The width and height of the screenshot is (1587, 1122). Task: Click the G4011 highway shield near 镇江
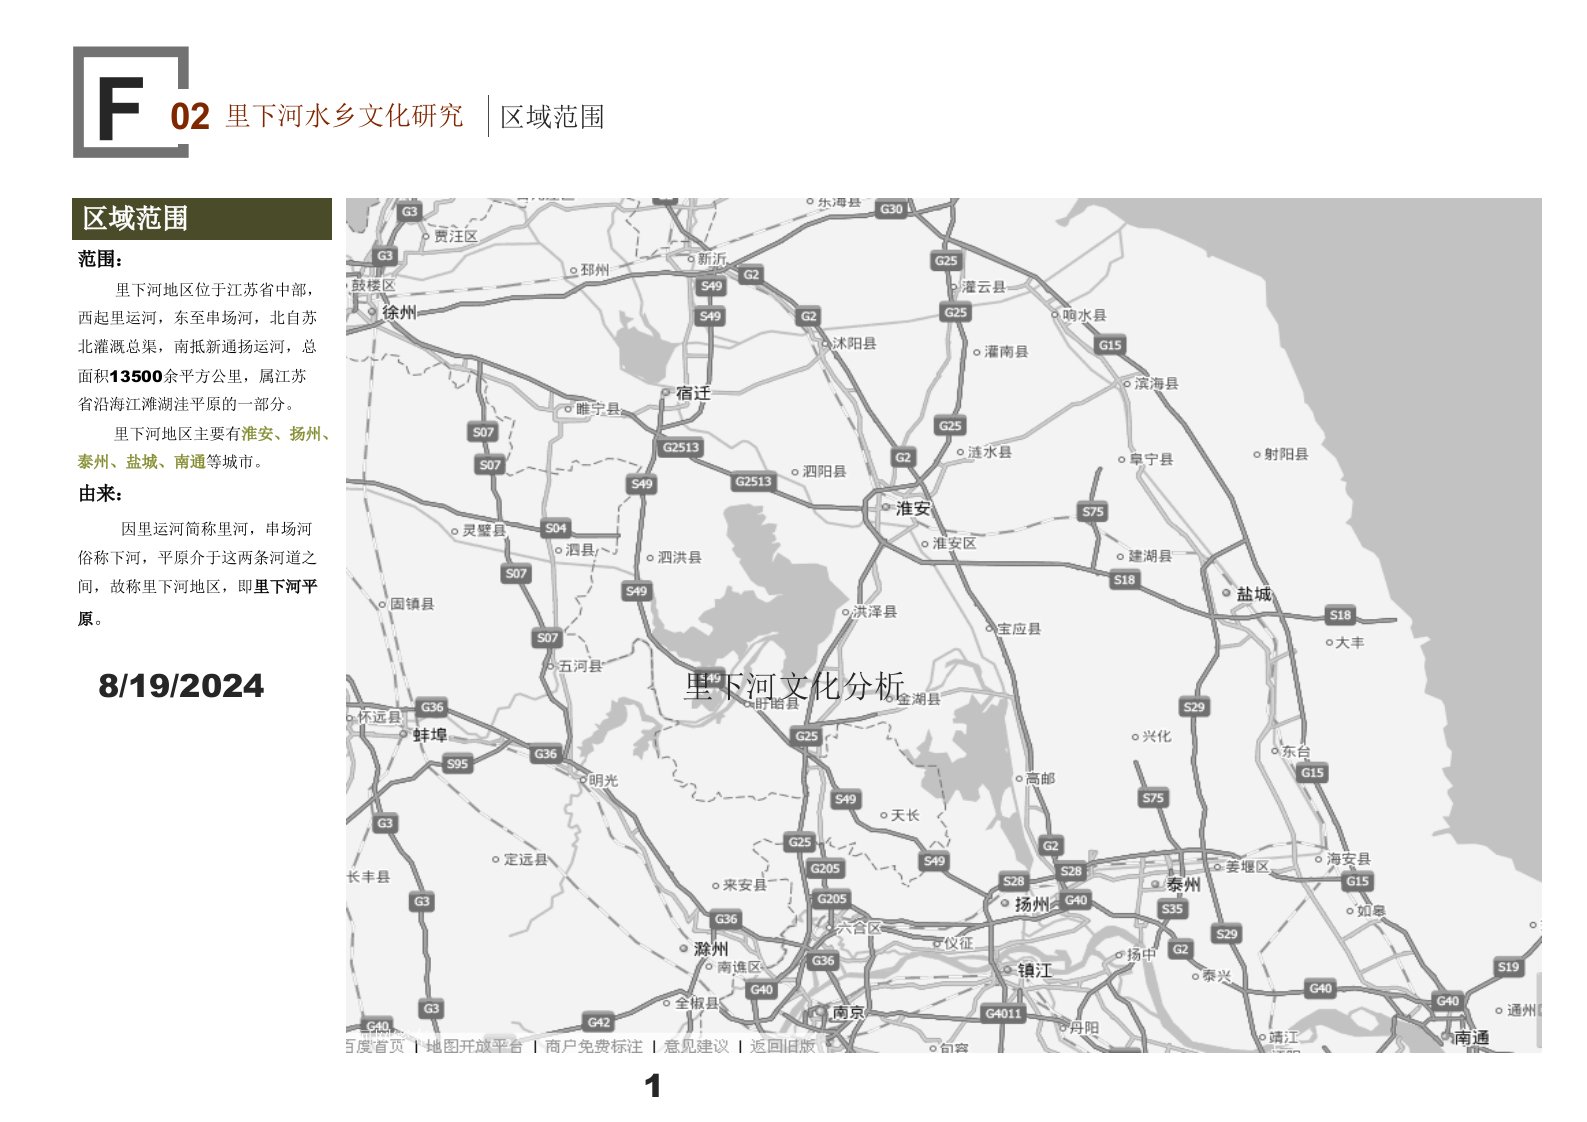[x=1003, y=1013]
